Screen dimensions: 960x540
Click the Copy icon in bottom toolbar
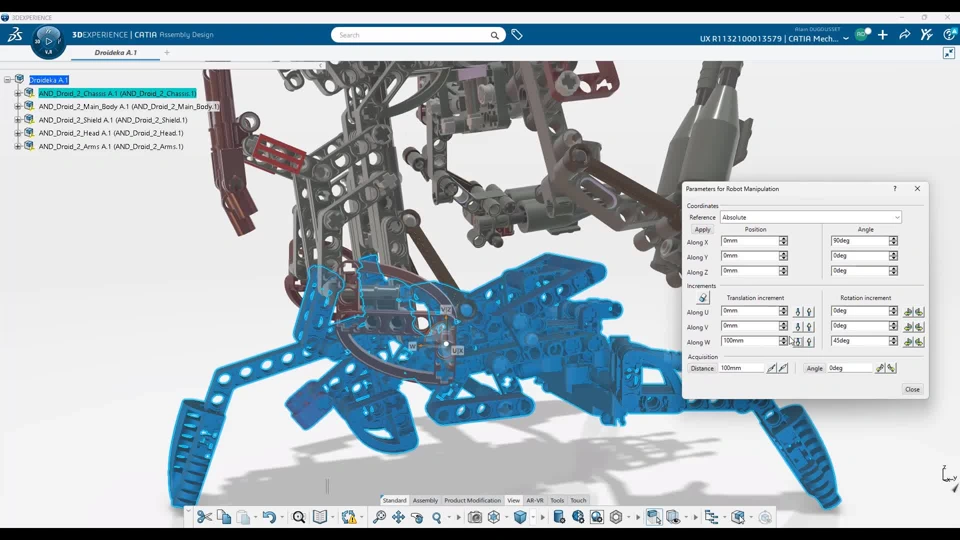[224, 517]
